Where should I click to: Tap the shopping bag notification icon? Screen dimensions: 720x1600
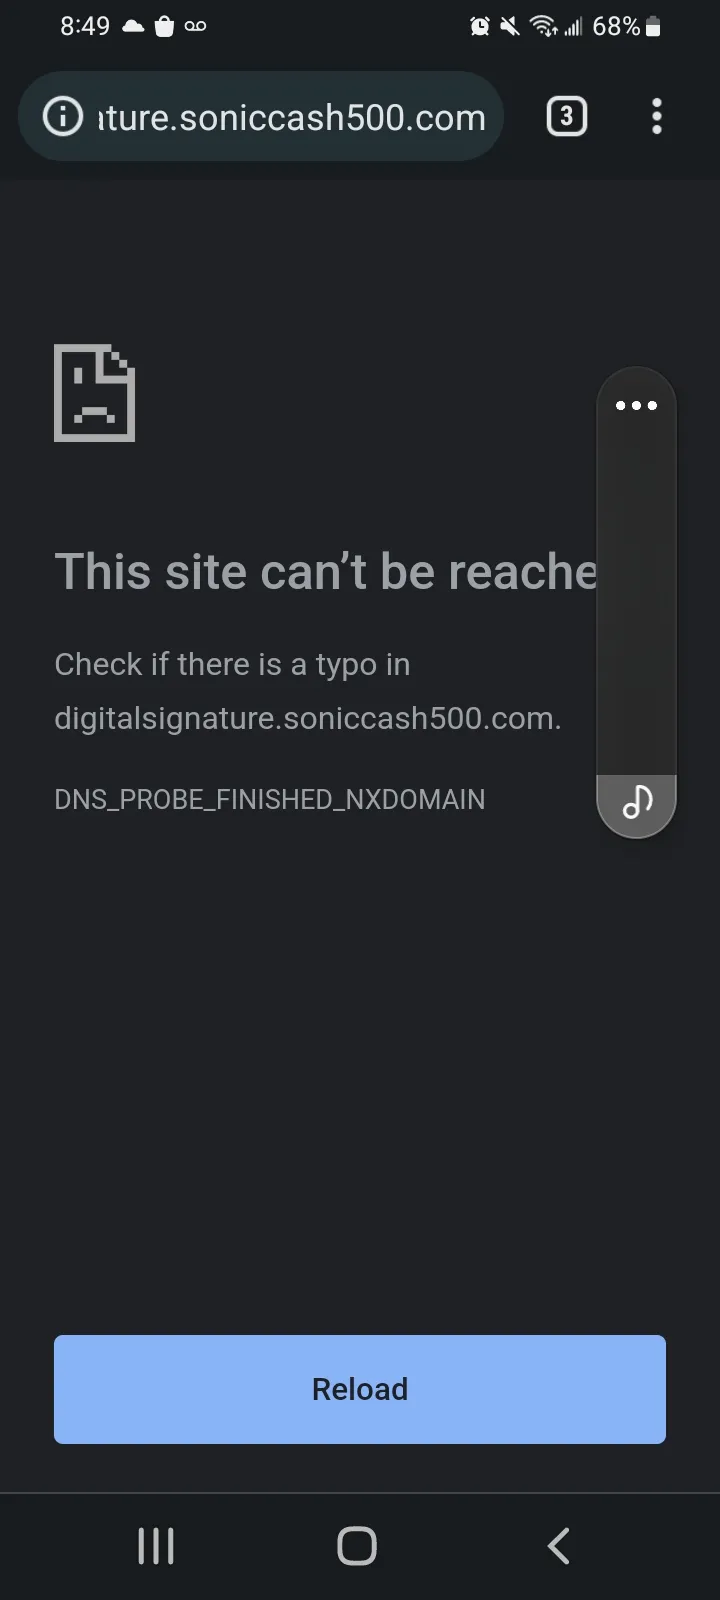tap(164, 27)
